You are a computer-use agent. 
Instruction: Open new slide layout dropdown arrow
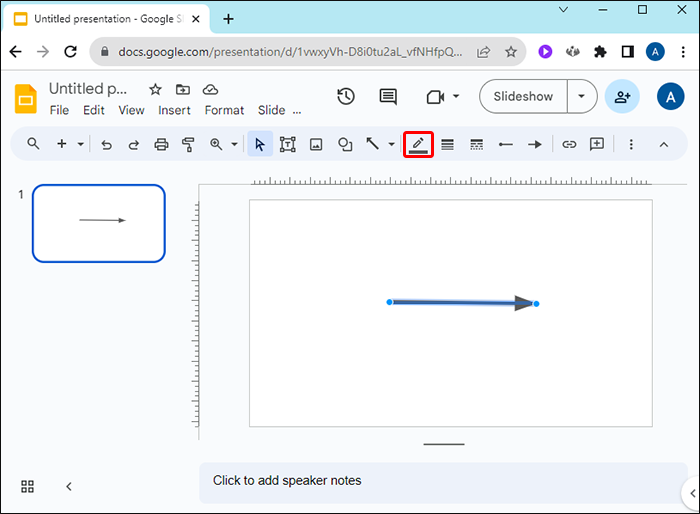click(80, 144)
